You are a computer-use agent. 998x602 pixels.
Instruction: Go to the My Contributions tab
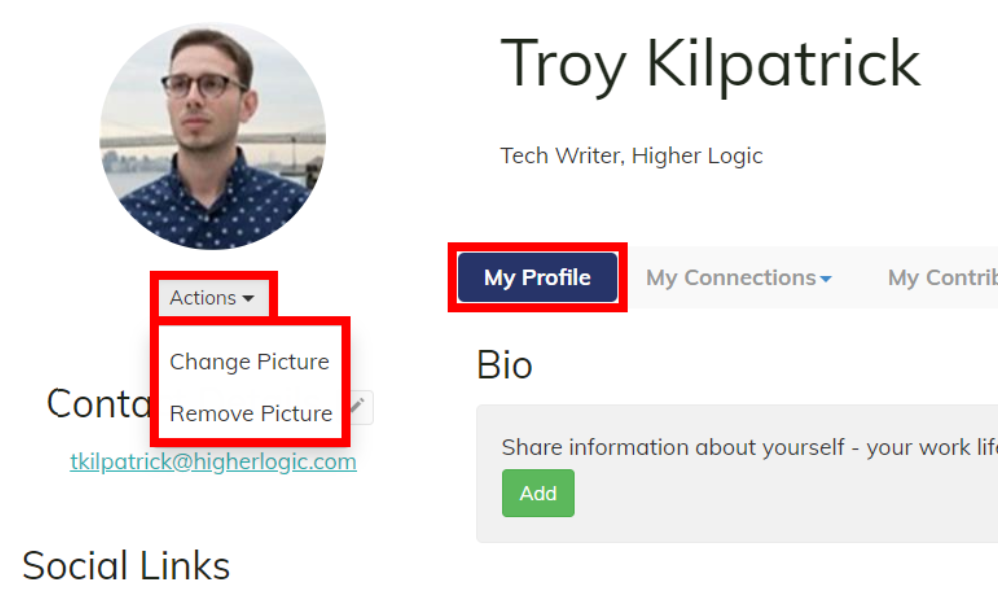[943, 277]
